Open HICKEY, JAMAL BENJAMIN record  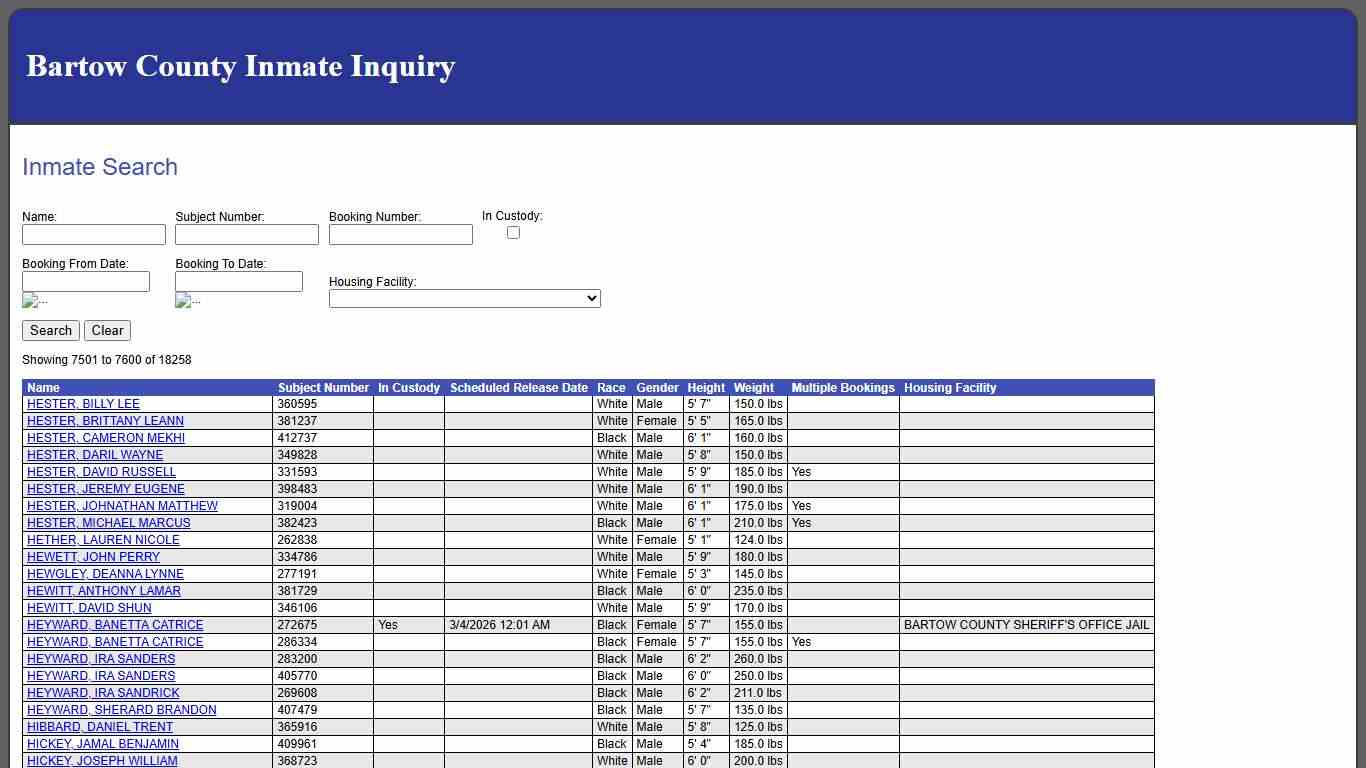102,744
